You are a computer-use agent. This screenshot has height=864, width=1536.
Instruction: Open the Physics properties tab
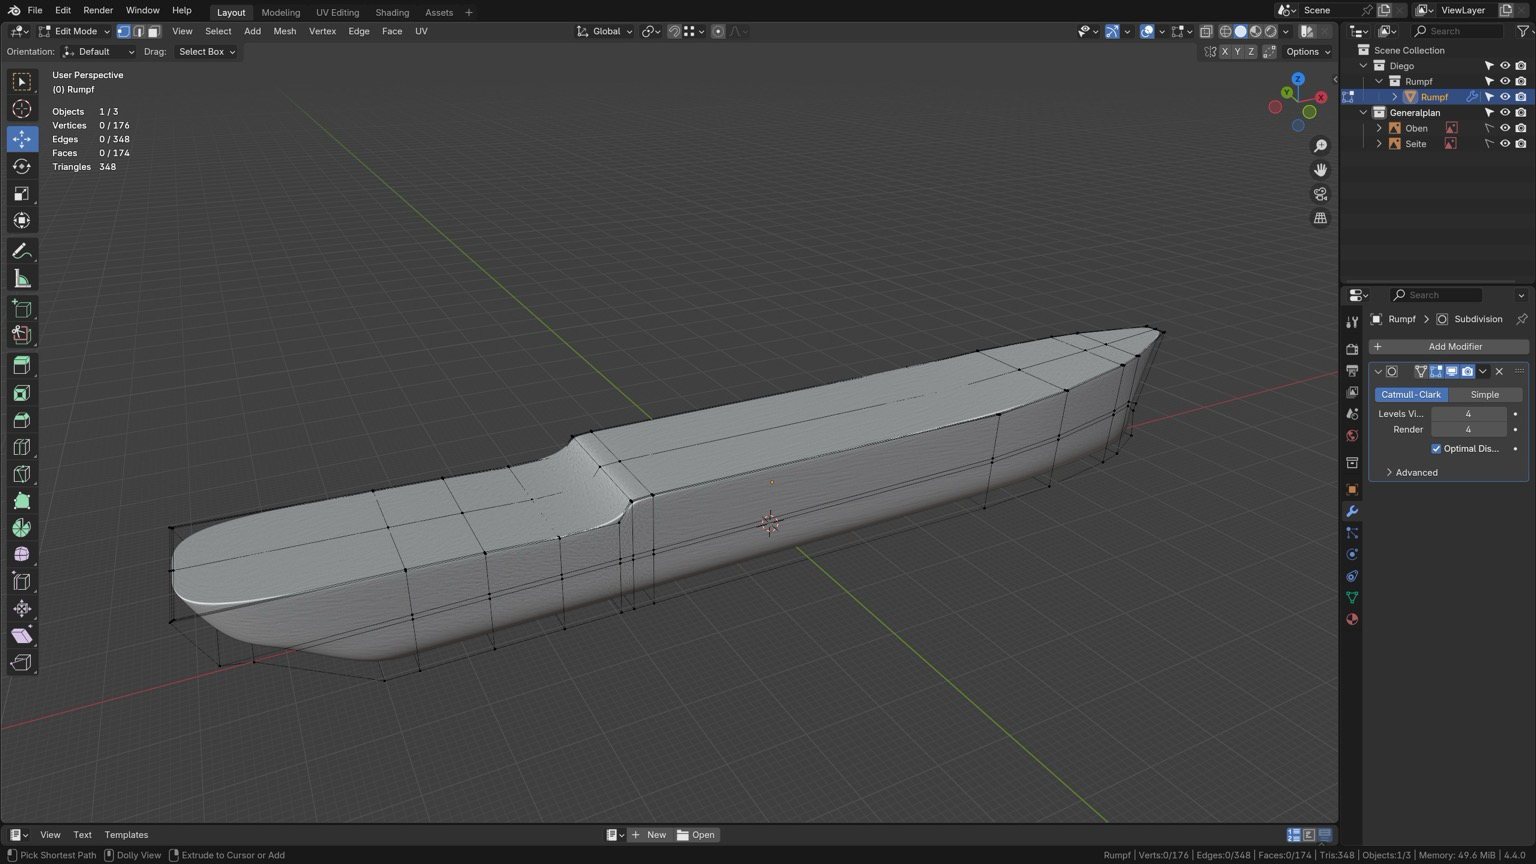click(x=1352, y=555)
